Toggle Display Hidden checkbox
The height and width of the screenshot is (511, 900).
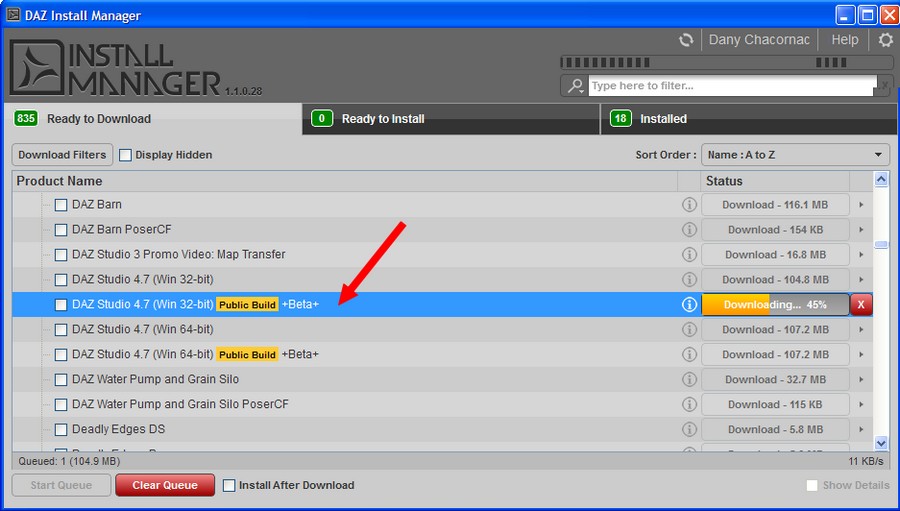[125, 155]
